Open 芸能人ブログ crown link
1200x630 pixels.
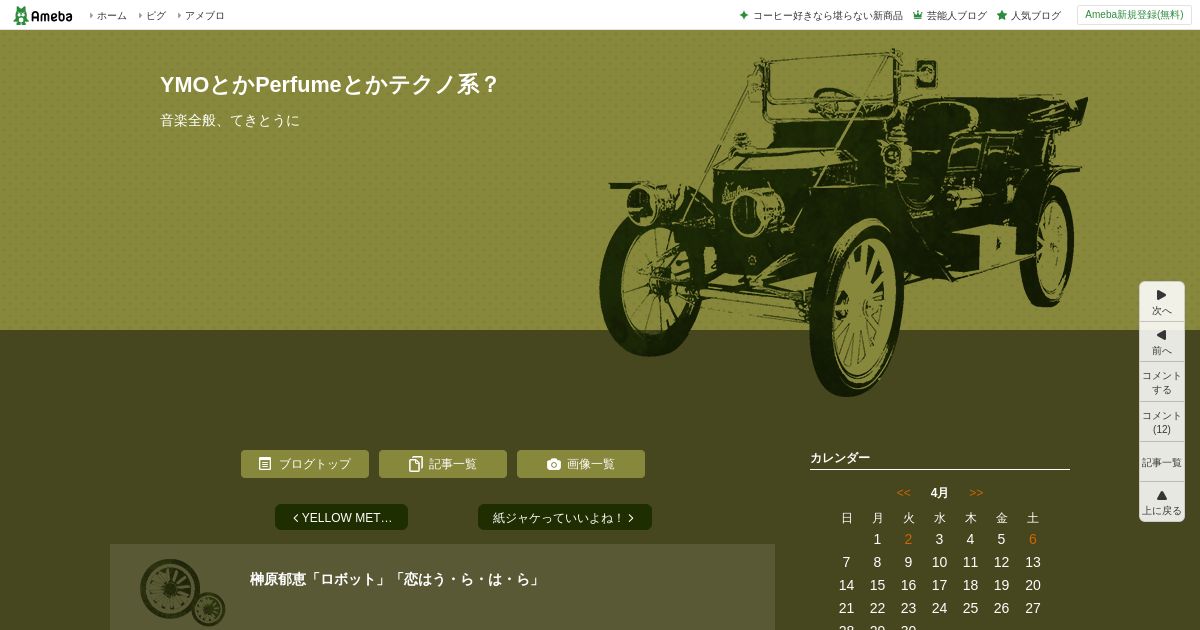(x=949, y=16)
